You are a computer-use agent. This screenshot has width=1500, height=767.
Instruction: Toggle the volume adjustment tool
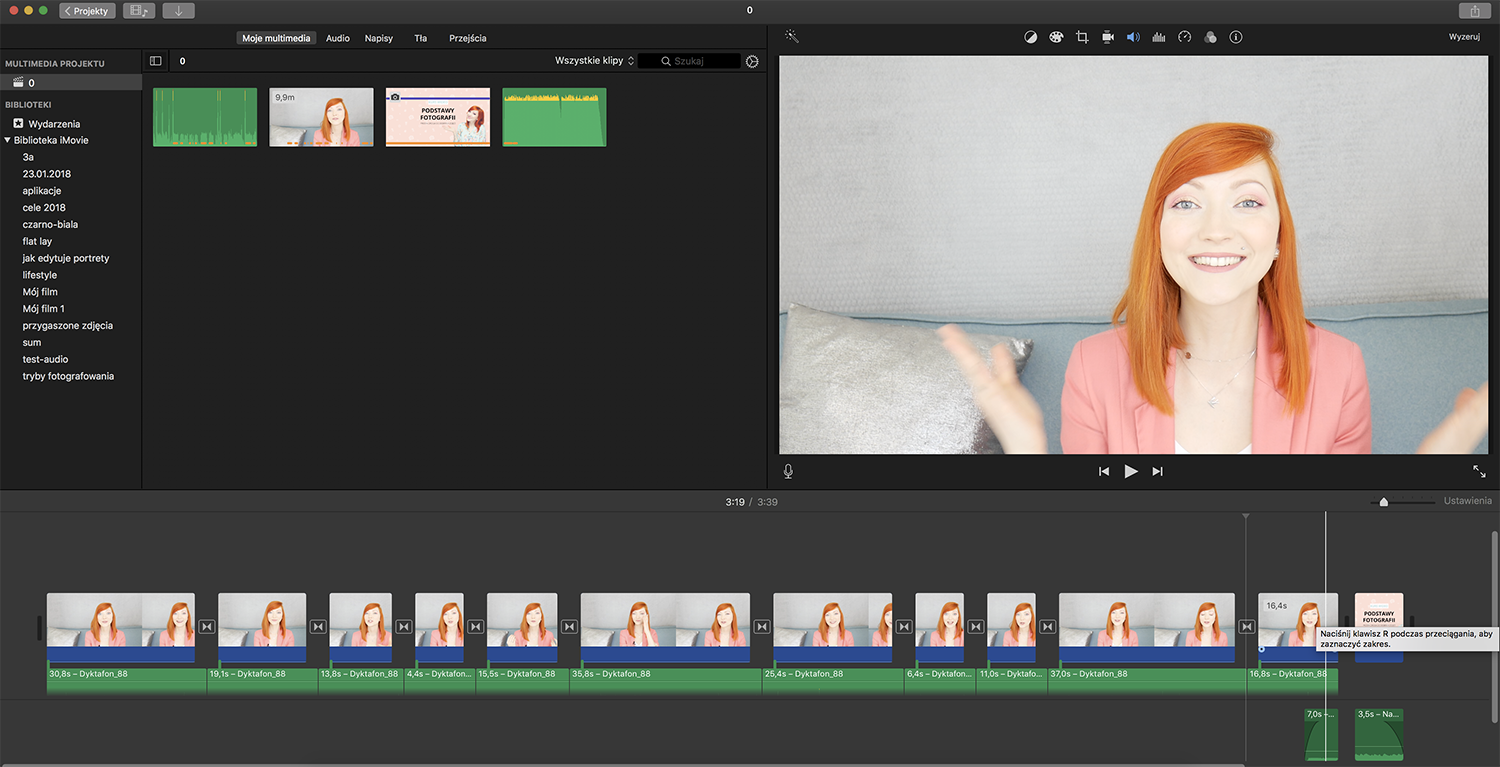click(x=1133, y=37)
